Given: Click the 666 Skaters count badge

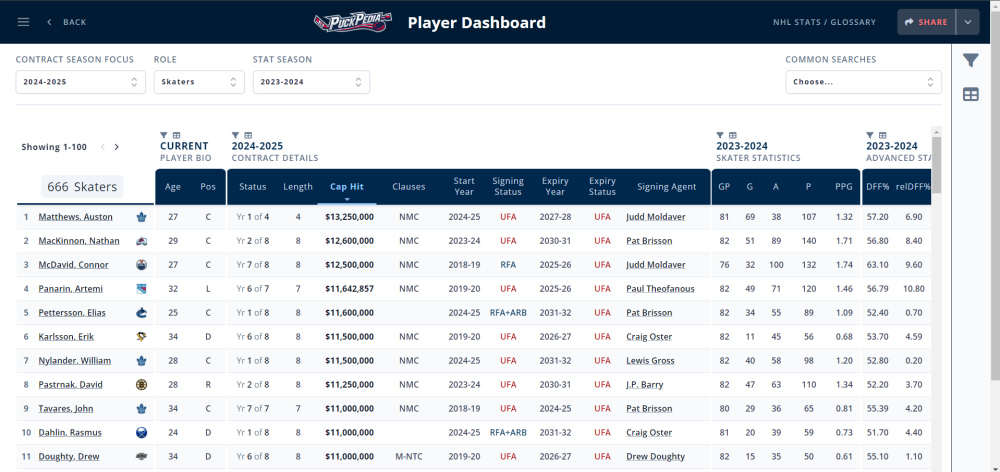Looking at the screenshot, I should pos(82,187).
